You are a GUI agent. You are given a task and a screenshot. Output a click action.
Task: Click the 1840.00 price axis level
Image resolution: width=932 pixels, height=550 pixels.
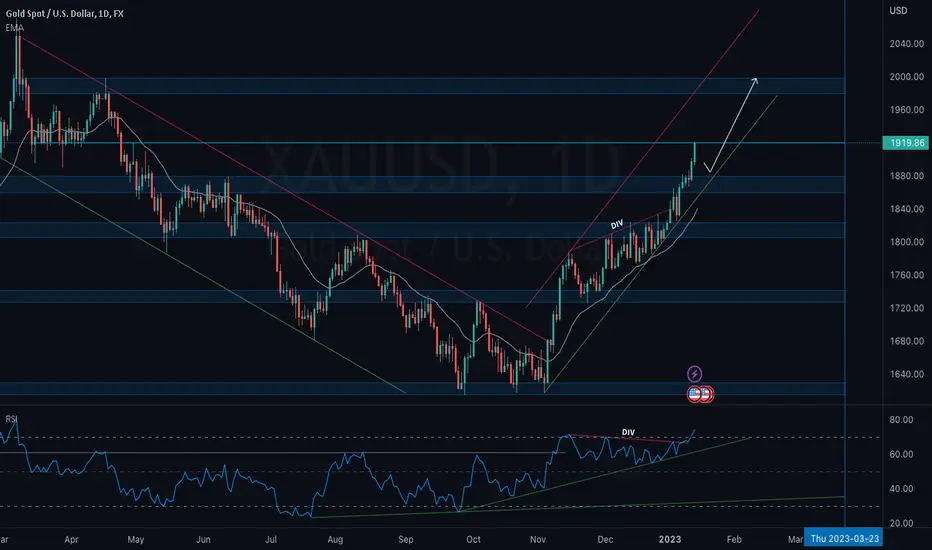[x=906, y=209]
